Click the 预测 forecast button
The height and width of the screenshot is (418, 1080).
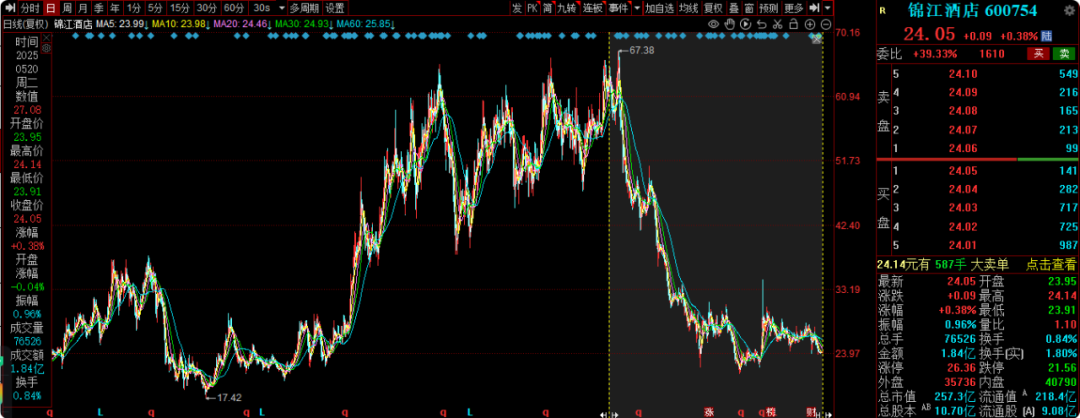click(768, 8)
